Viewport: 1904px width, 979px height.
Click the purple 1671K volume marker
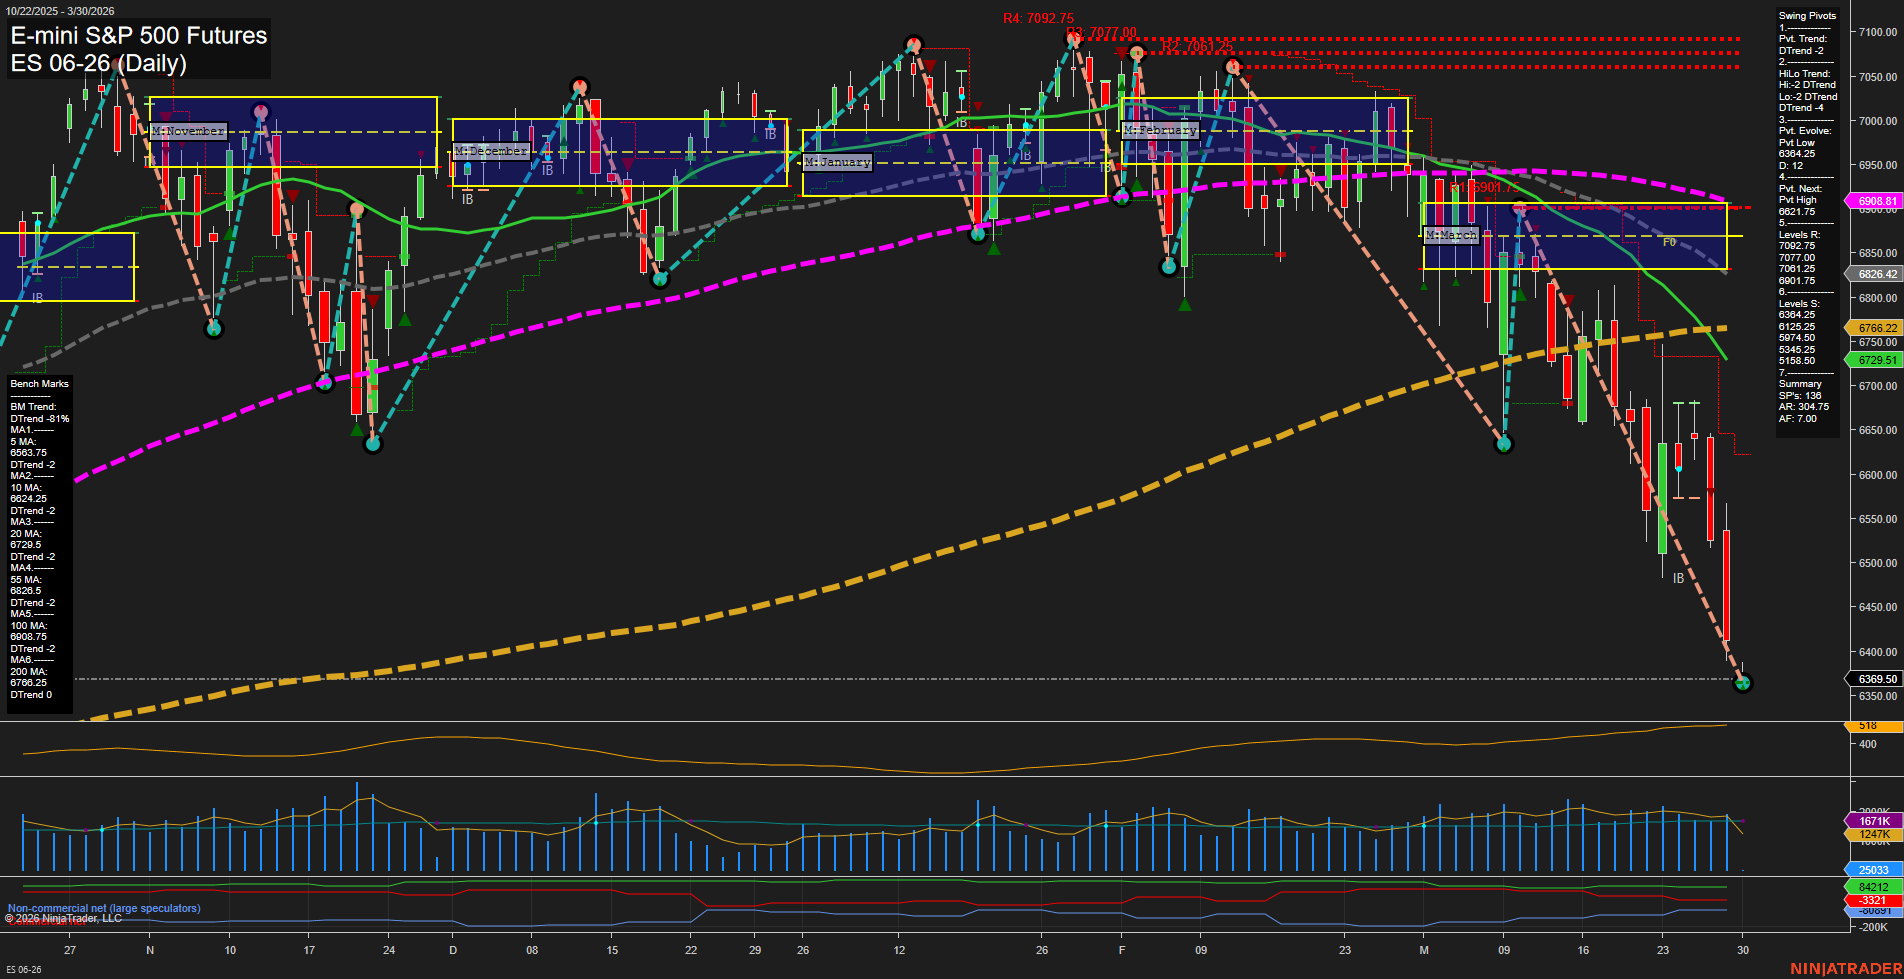[1873, 821]
